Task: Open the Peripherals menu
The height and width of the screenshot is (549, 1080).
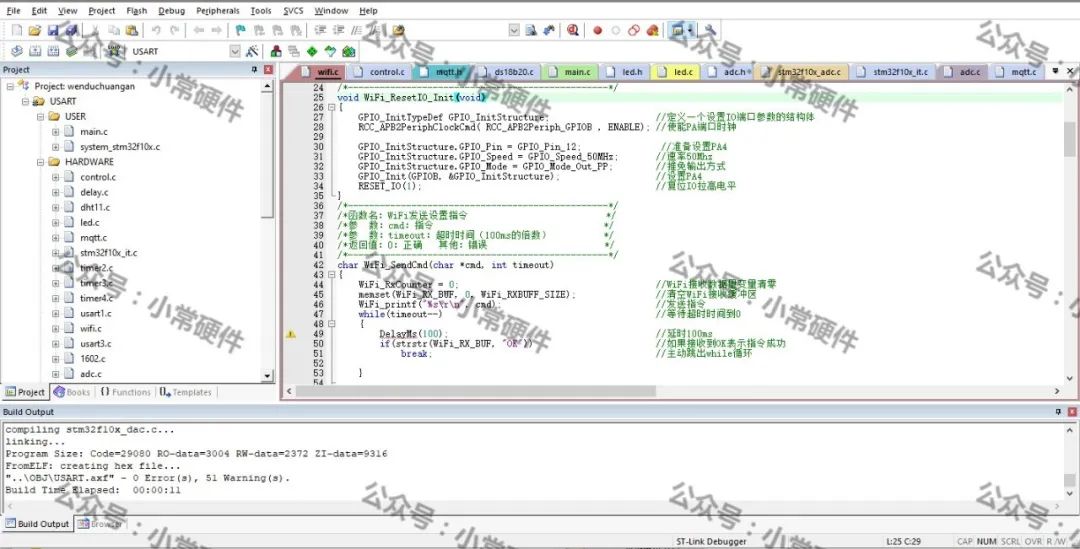Action: [217, 11]
